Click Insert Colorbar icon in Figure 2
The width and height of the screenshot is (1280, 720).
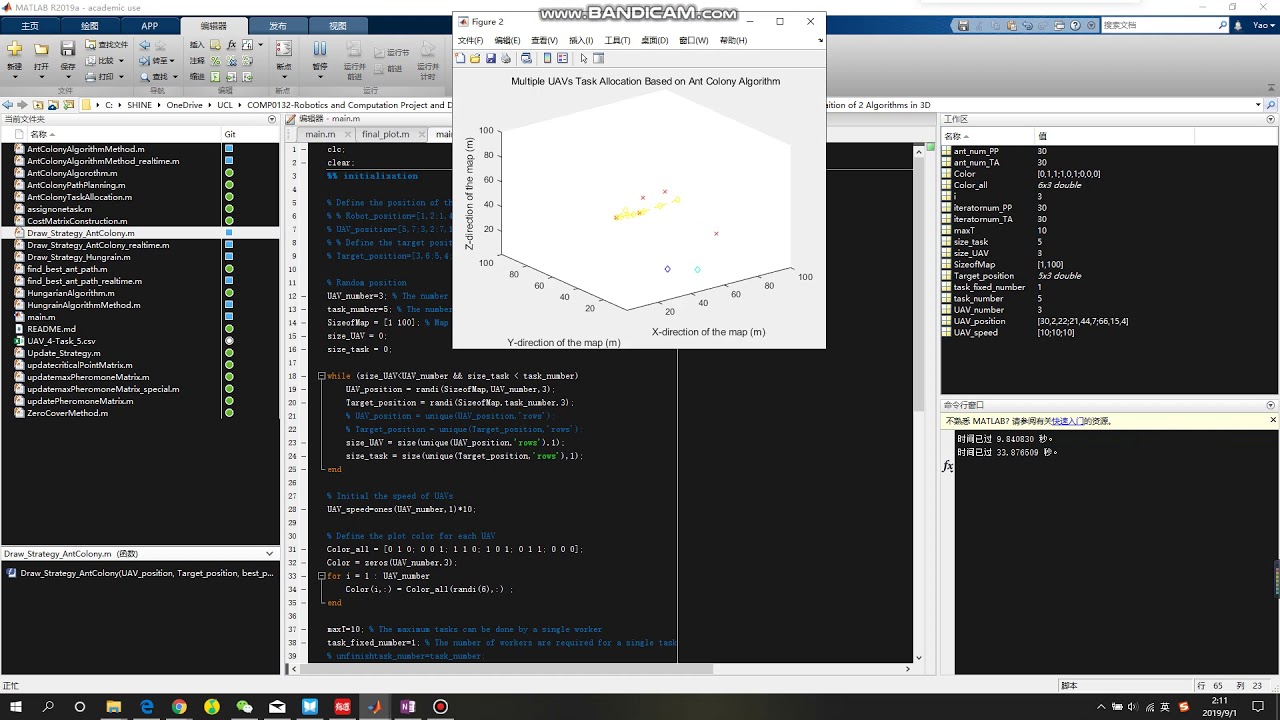547,58
